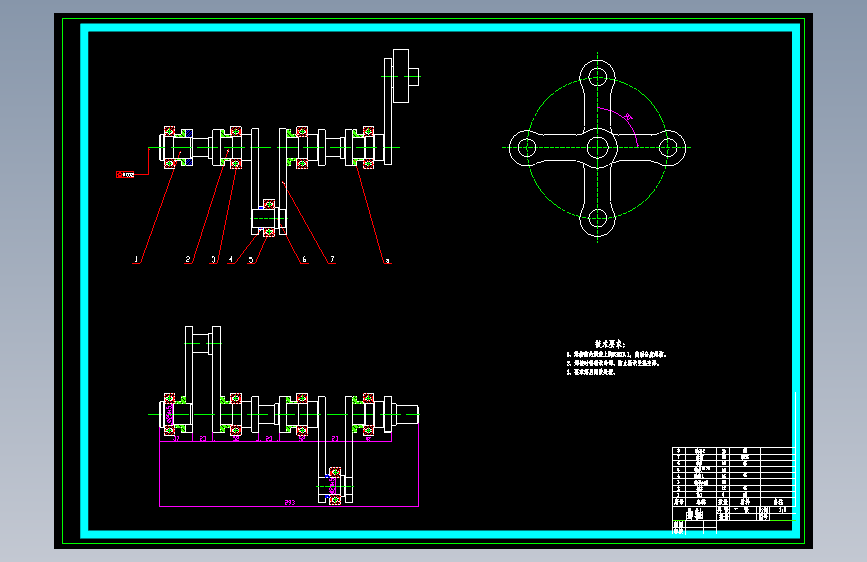Click the drawing name cell in title block
Screen dimensions: 867x562
(694, 513)
